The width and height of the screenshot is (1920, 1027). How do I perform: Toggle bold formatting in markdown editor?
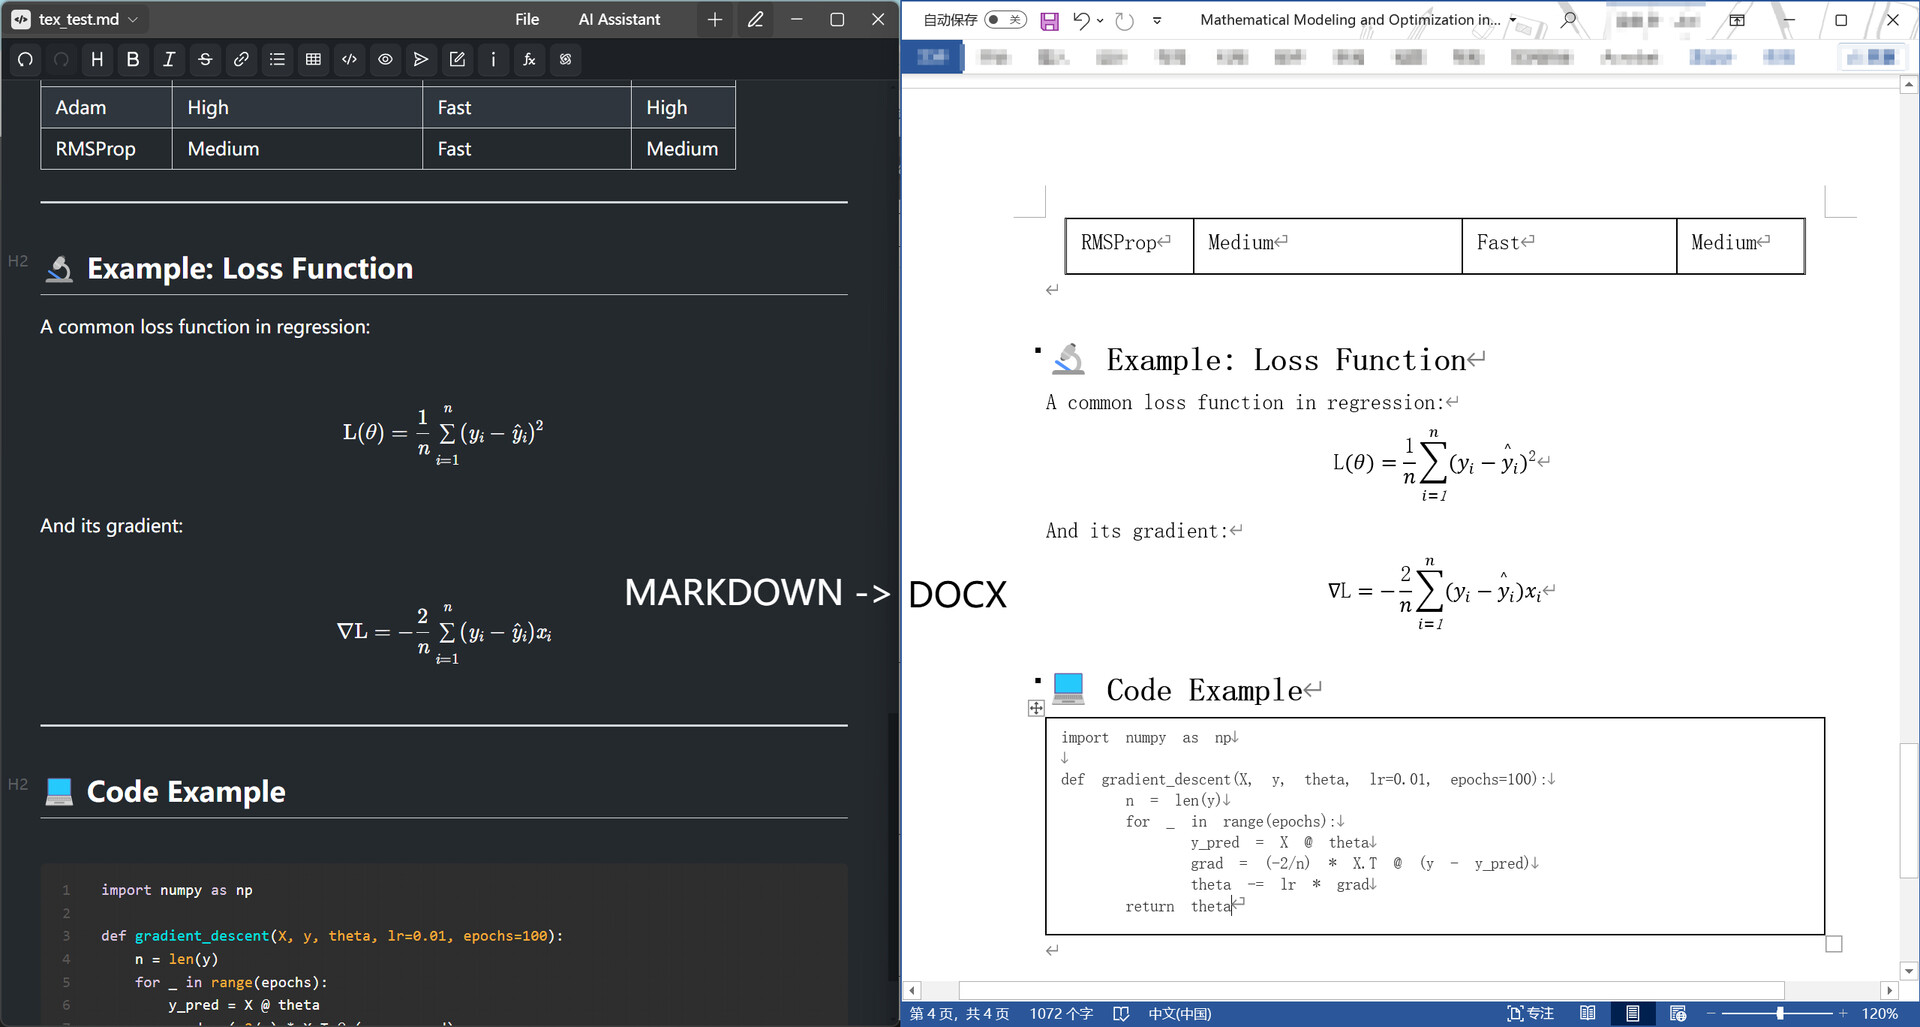[x=133, y=60]
